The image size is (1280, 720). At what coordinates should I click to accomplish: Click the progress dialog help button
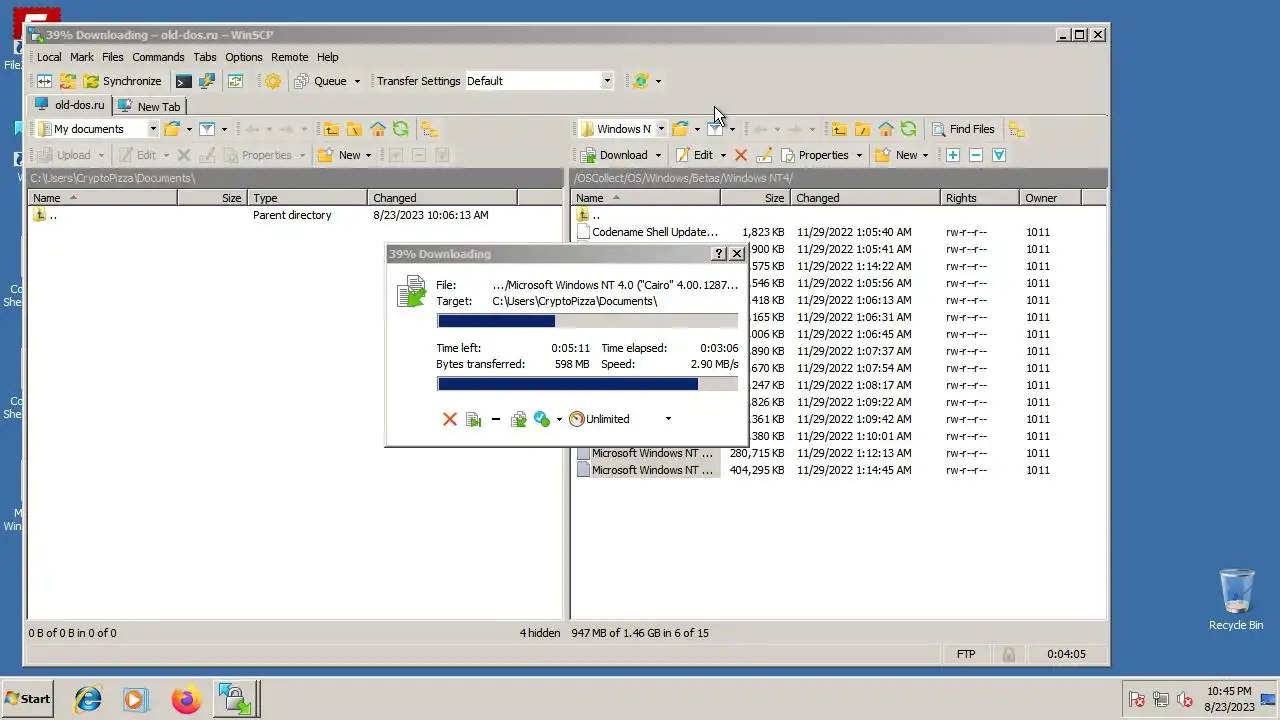(x=719, y=254)
